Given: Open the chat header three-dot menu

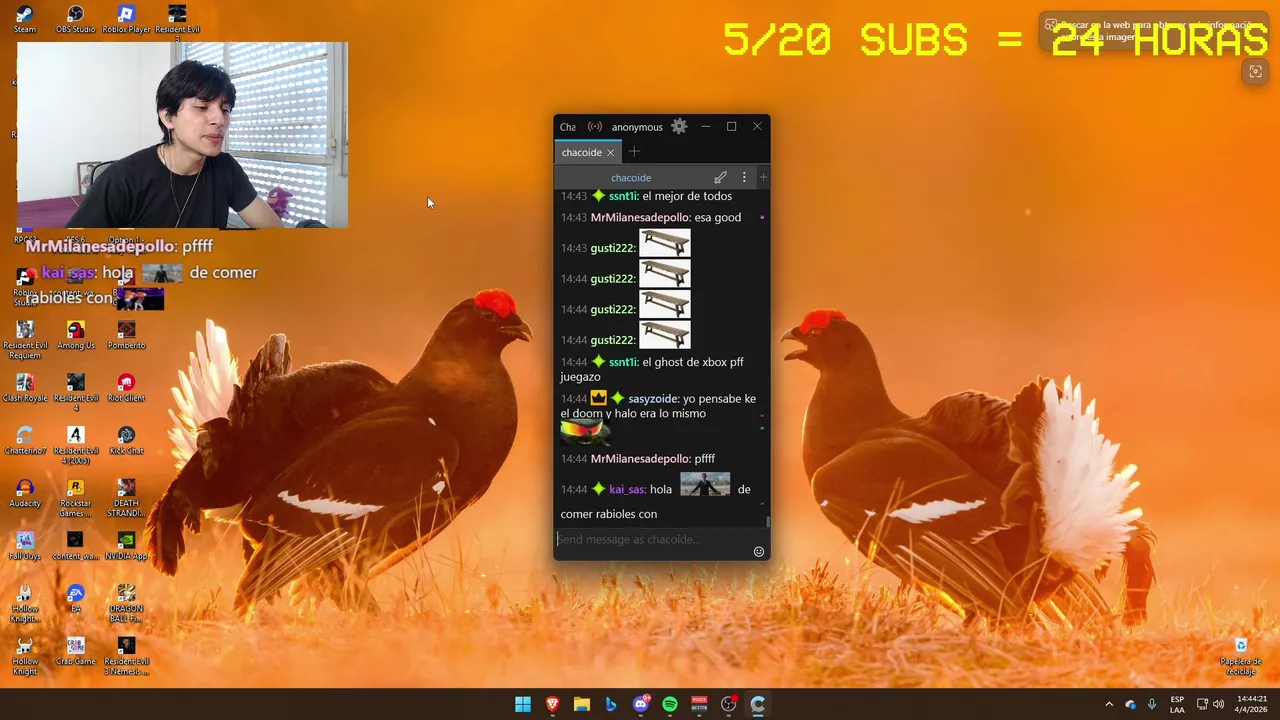Looking at the screenshot, I should (743, 177).
